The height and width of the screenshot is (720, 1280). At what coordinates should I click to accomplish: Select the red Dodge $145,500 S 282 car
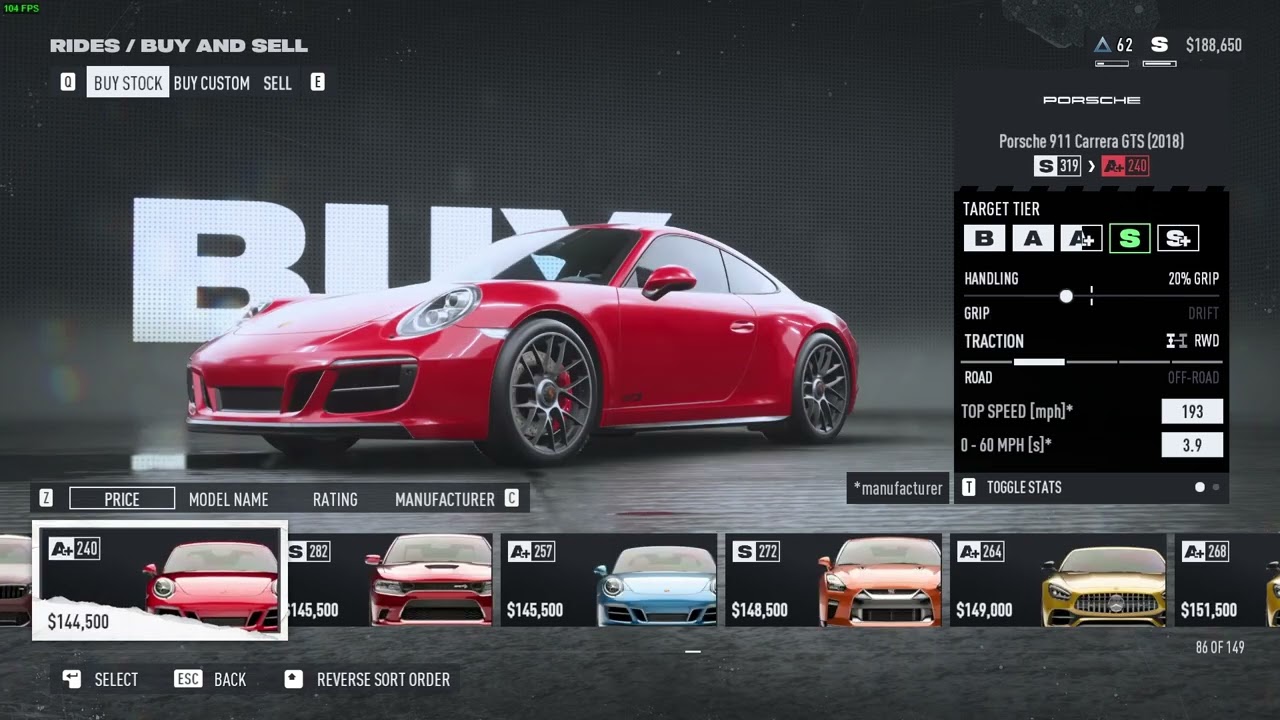[x=389, y=580]
